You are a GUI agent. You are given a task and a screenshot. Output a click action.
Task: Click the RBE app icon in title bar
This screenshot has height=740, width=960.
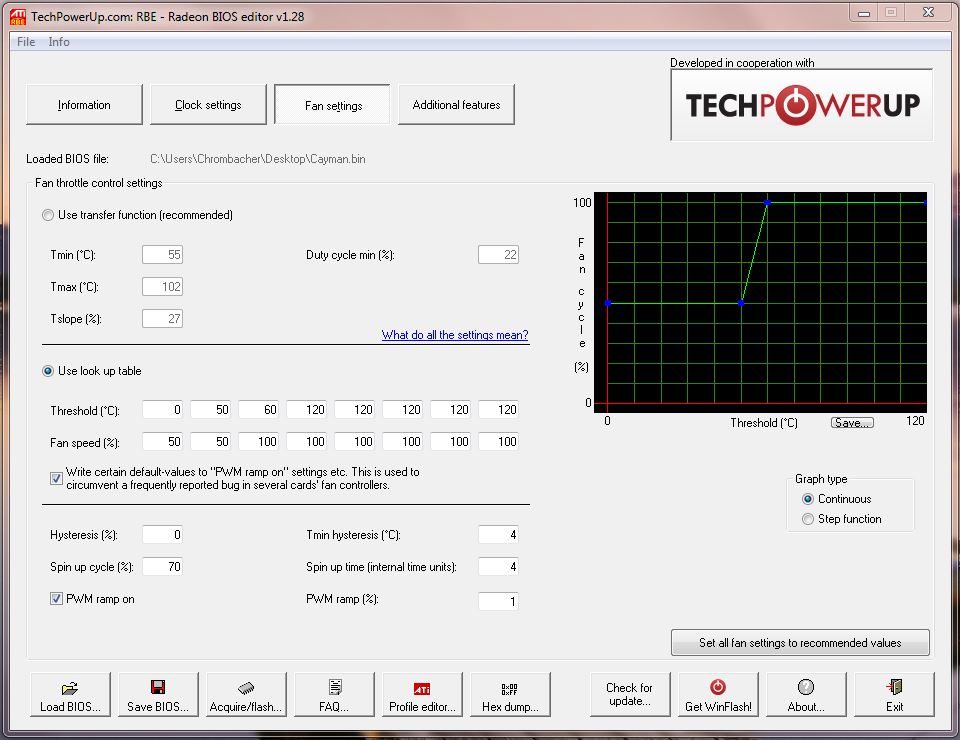click(18, 17)
